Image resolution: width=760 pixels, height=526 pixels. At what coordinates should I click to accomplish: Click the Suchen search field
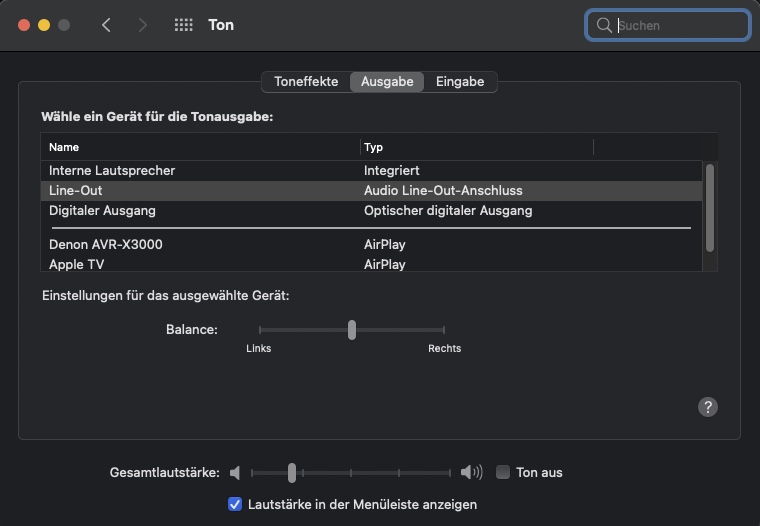coord(680,25)
